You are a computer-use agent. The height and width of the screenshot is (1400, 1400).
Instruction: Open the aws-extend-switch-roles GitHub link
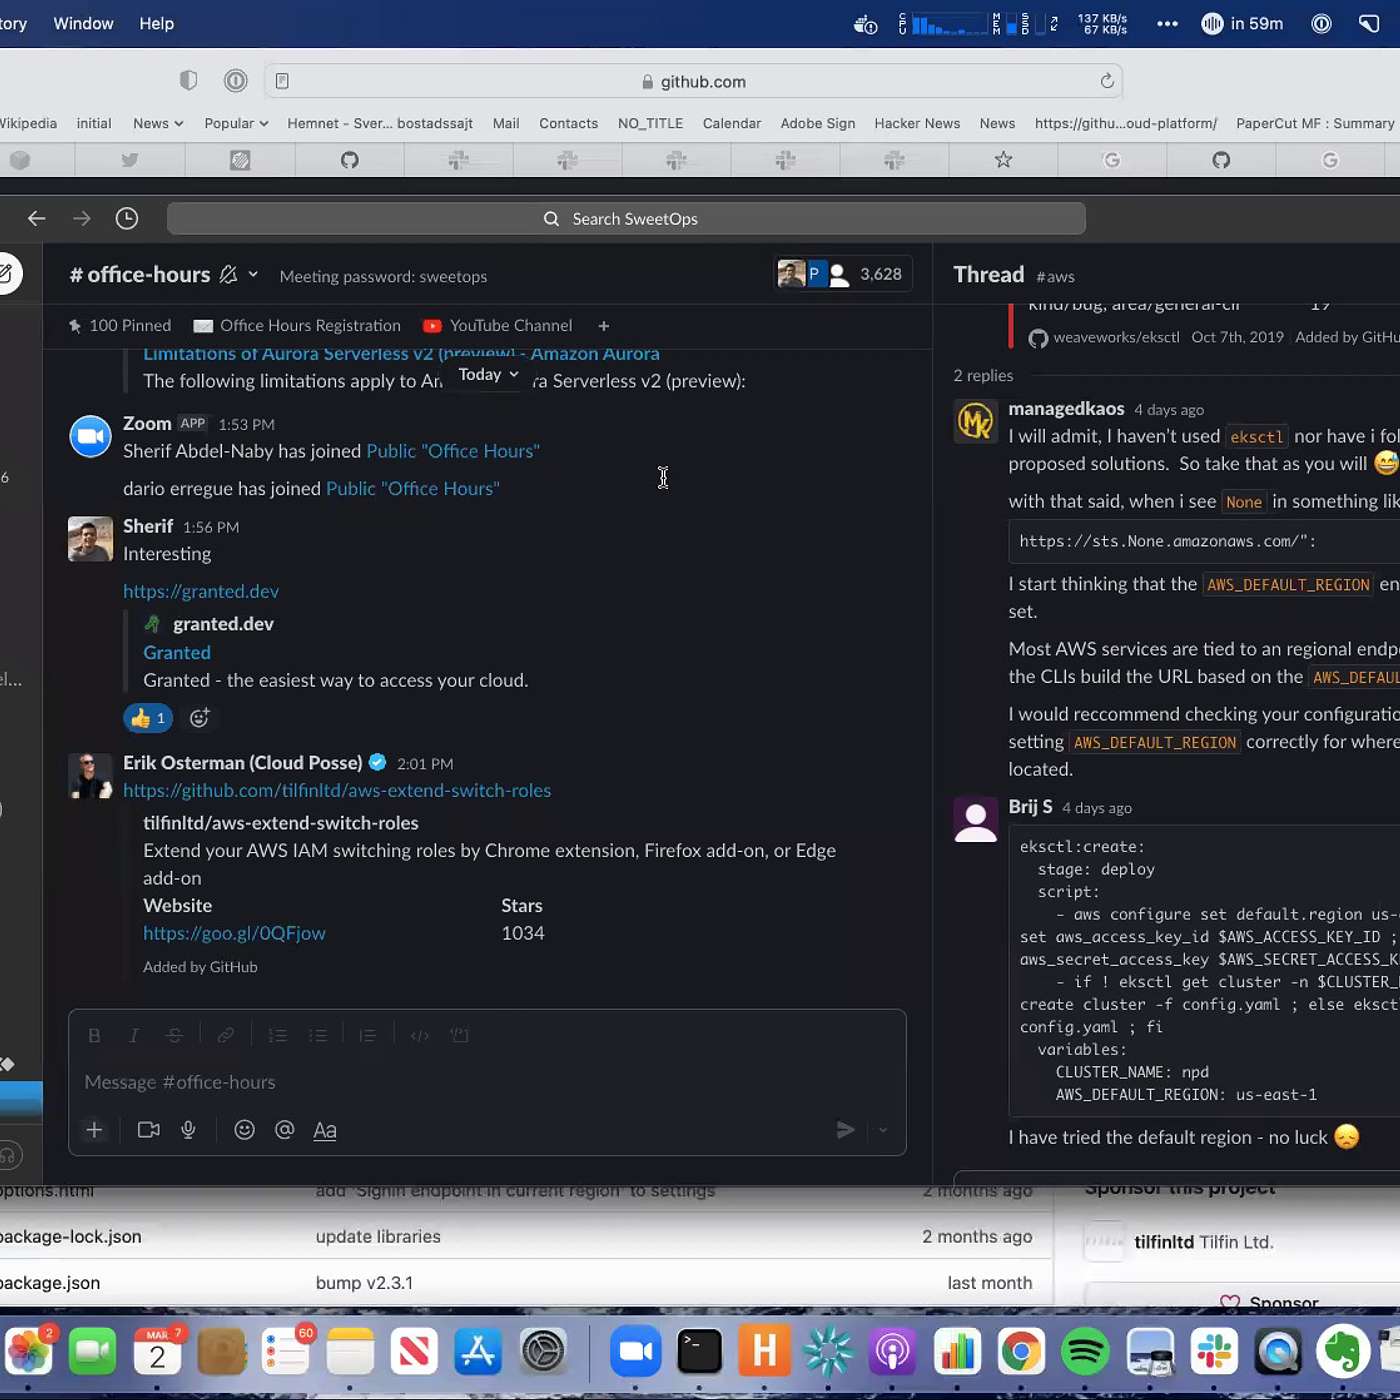pos(337,790)
